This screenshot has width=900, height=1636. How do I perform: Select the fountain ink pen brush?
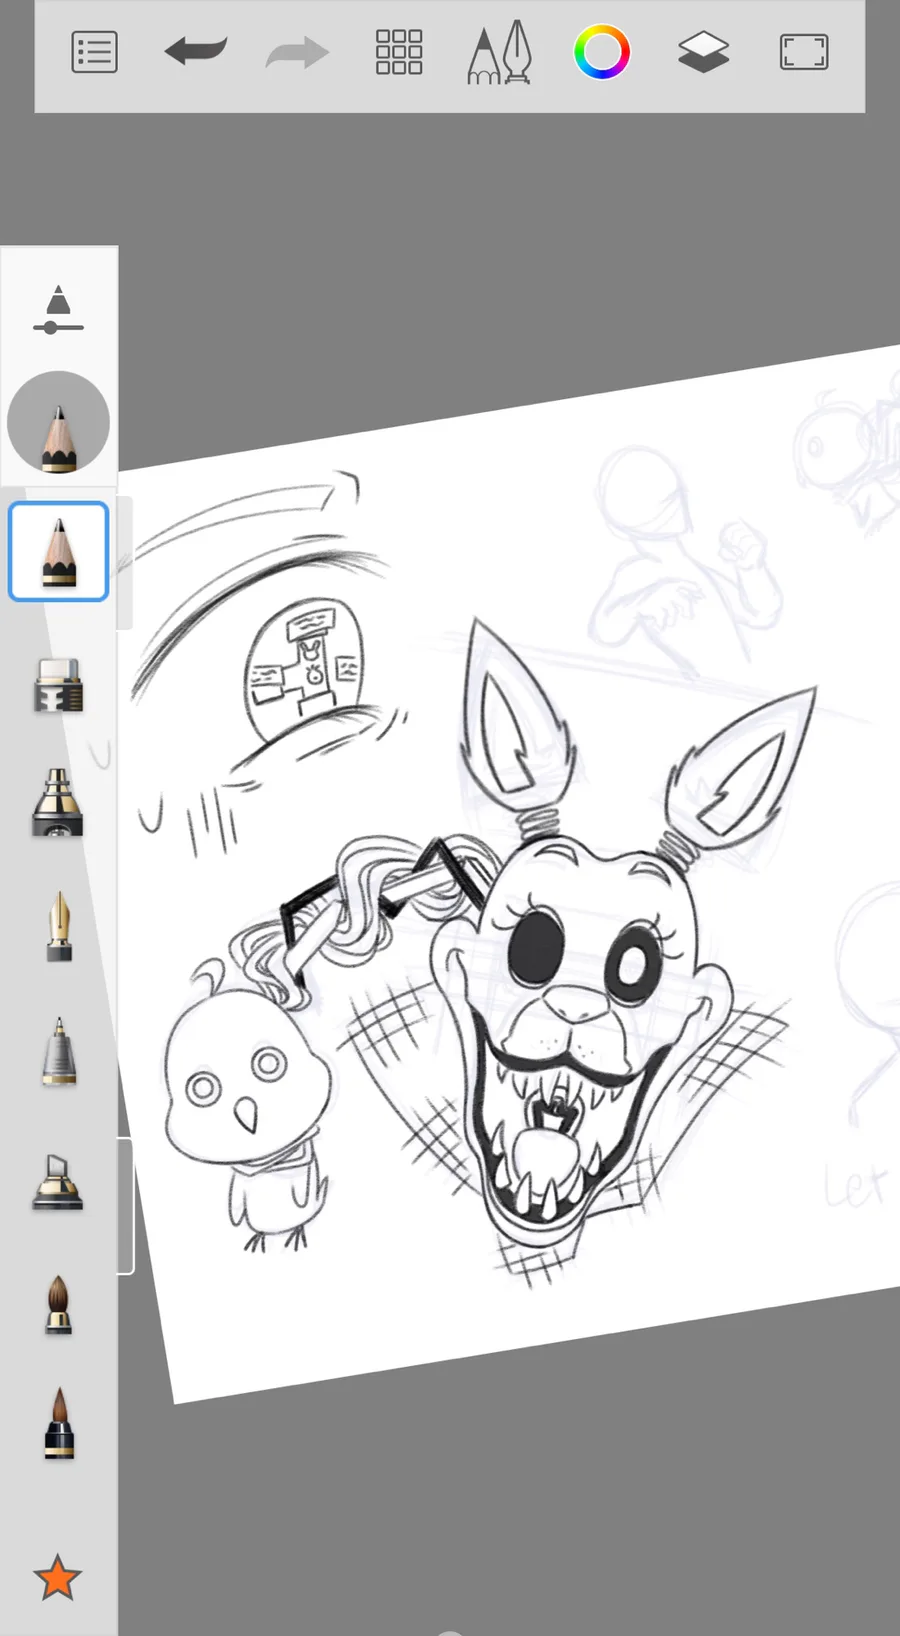click(x=59, y=927)
